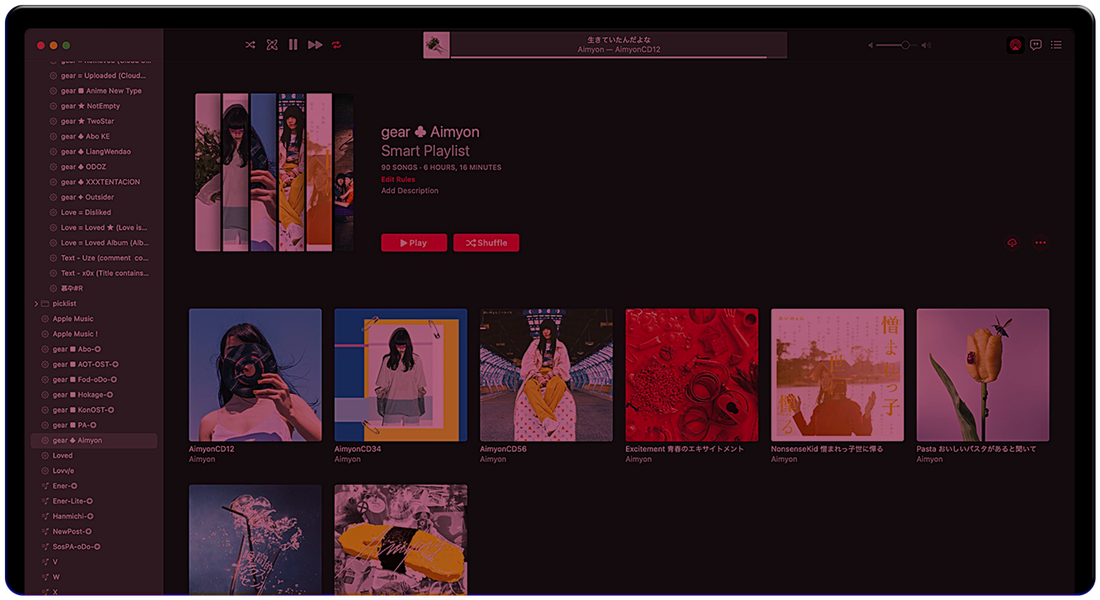
Task: Select the Lovvje playlist
Action: click(94, 471)
